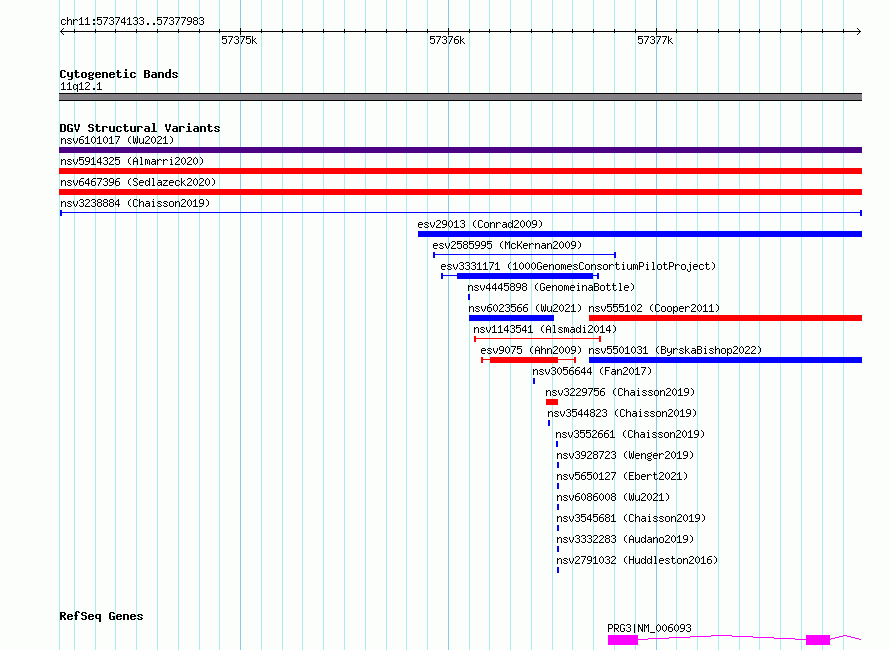Open the esv9075 (Ahn2009) label
890x650 pixels.
tap(531, 350)
